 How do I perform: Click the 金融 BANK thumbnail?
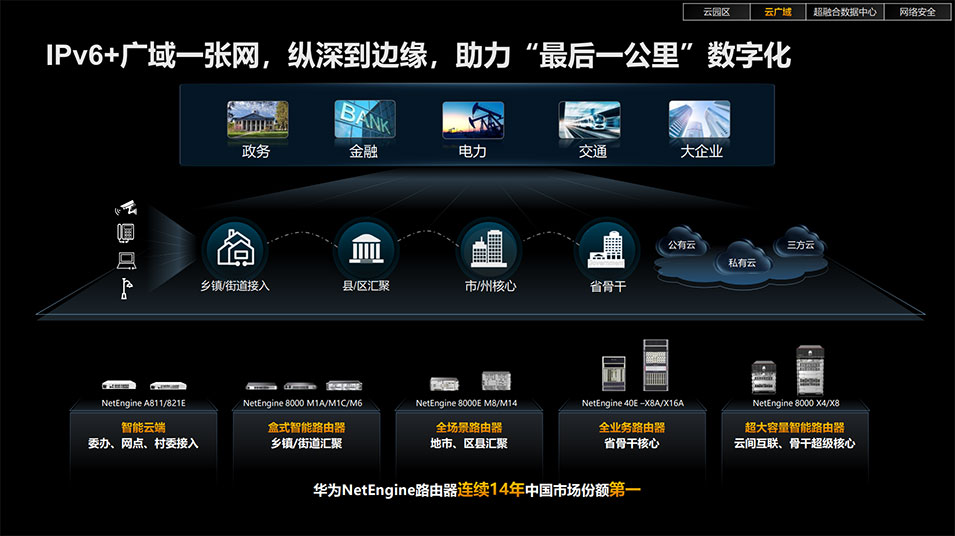[364, 120]
